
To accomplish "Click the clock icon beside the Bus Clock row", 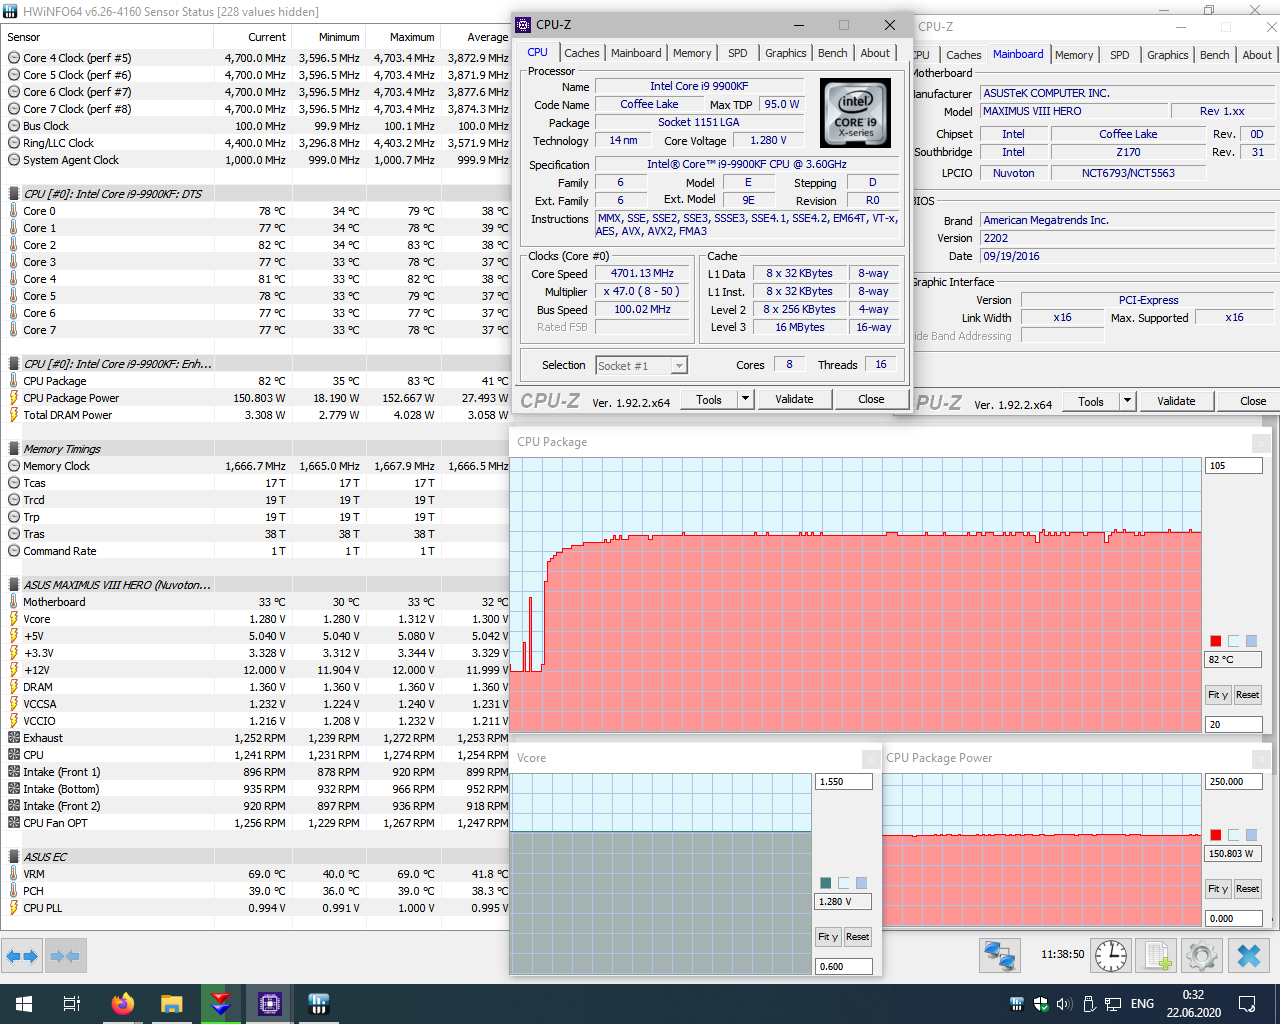I will (14, 126).
